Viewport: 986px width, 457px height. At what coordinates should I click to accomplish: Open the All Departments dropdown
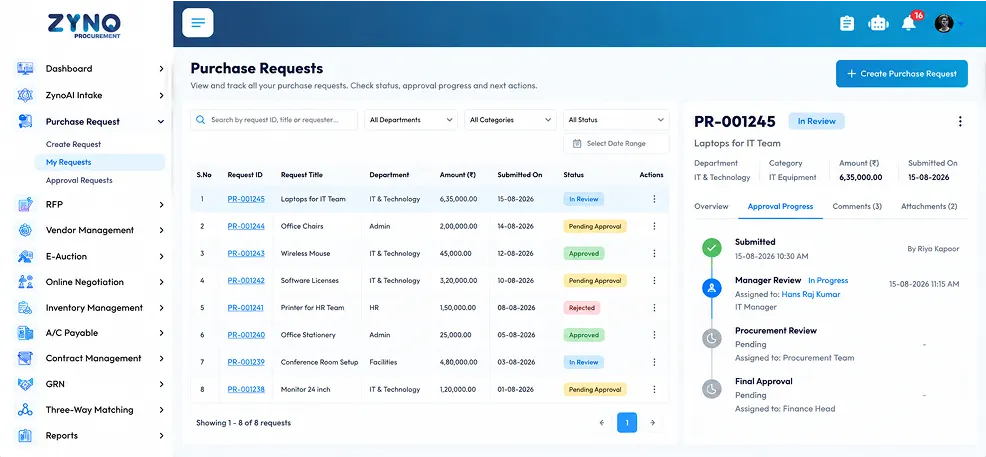pyautogui.click(x=411, y=119)
